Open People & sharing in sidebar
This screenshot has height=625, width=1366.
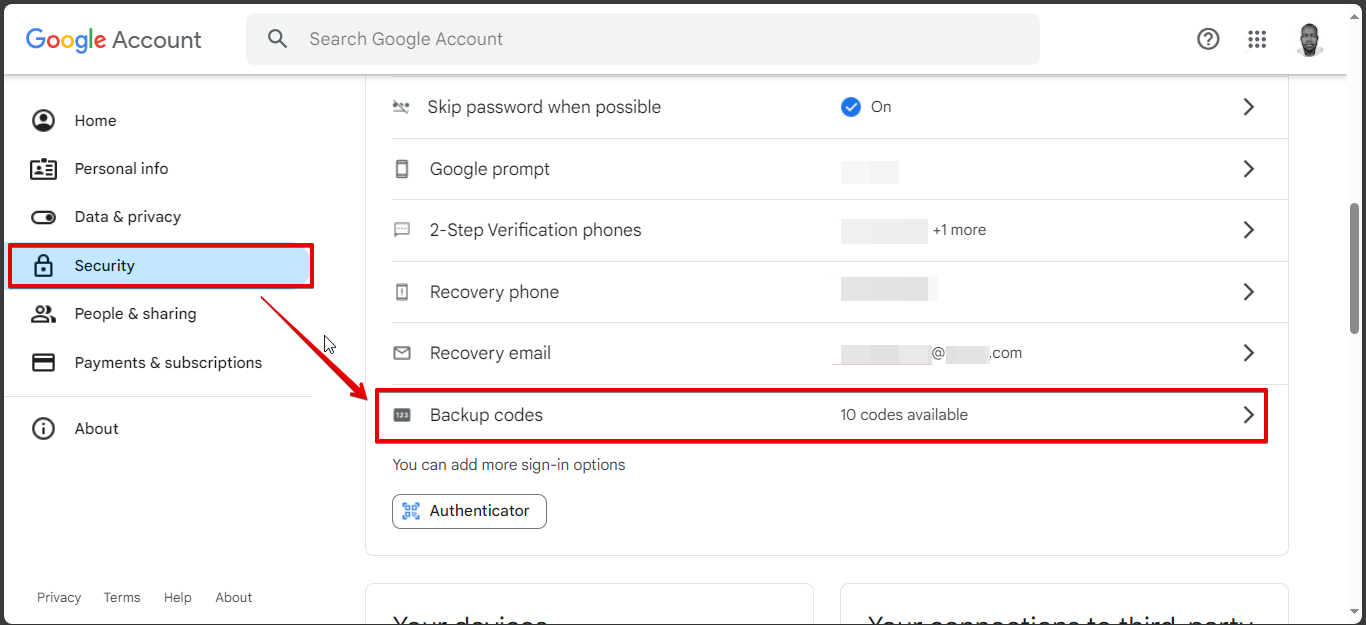135,314
